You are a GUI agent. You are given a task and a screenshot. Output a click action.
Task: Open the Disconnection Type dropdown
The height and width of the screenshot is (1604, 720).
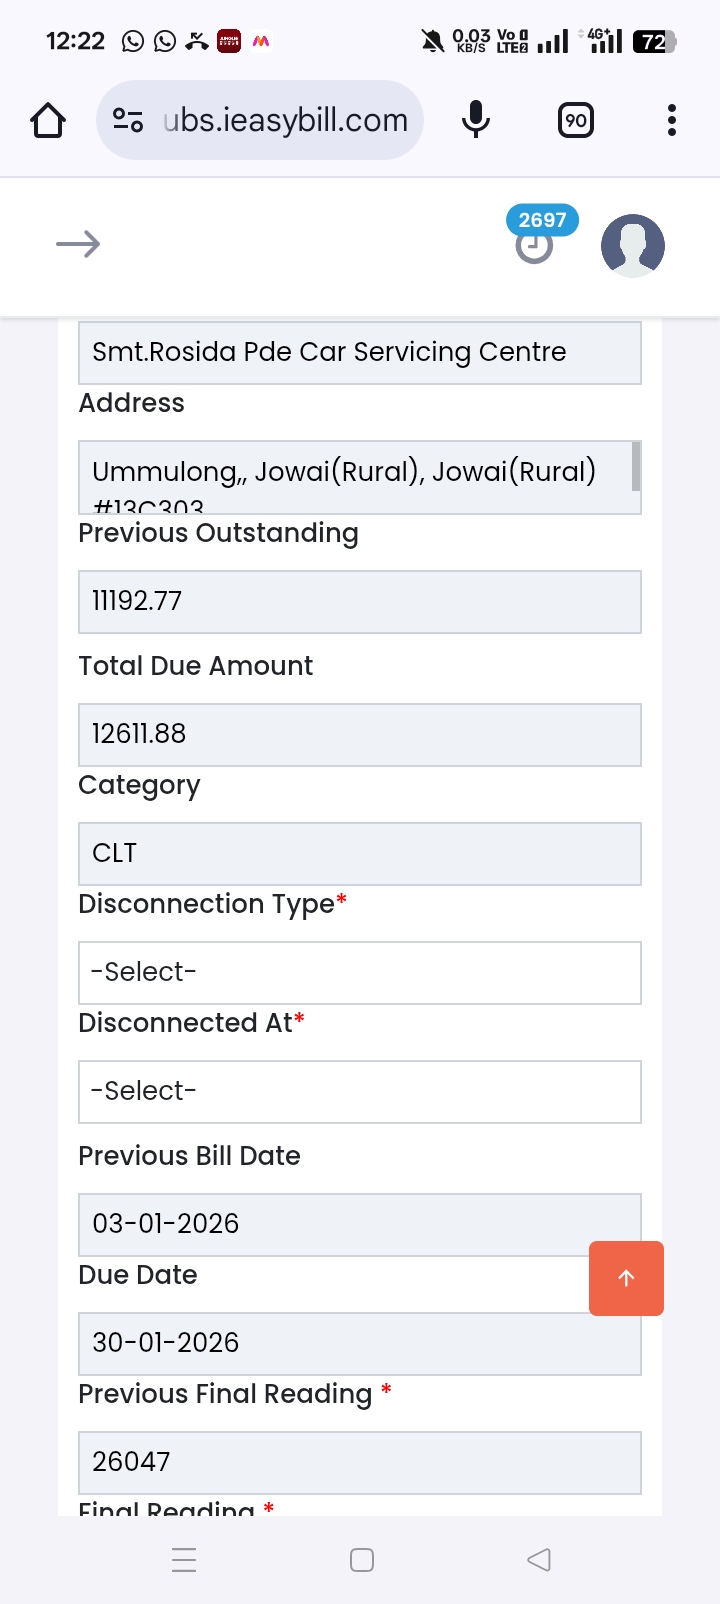pos(360,972)
